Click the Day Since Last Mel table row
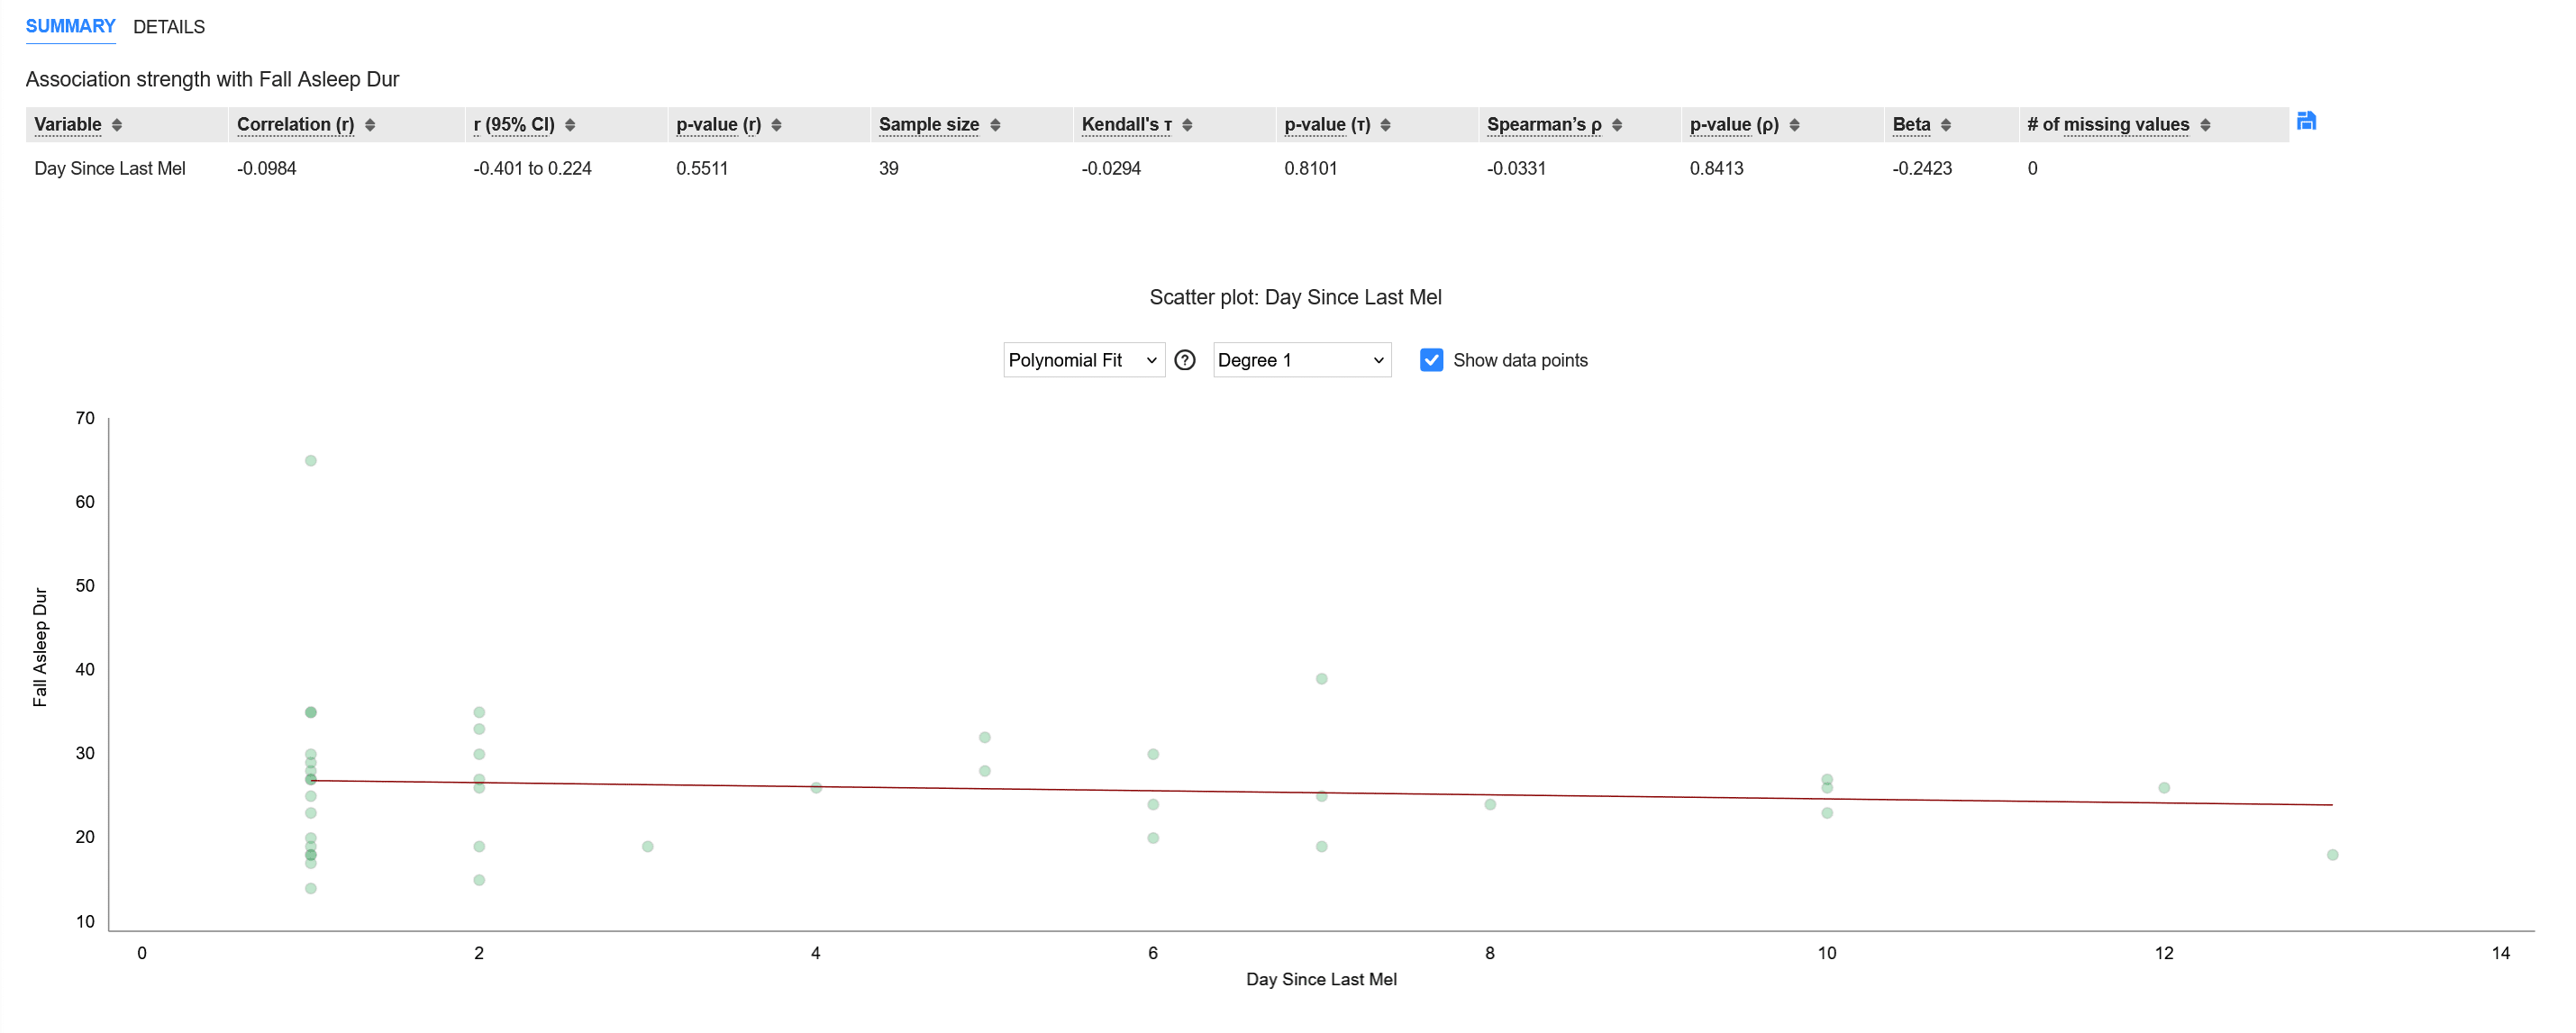The height and width of the screenshot is (1033, 2576). click(110, 168)
